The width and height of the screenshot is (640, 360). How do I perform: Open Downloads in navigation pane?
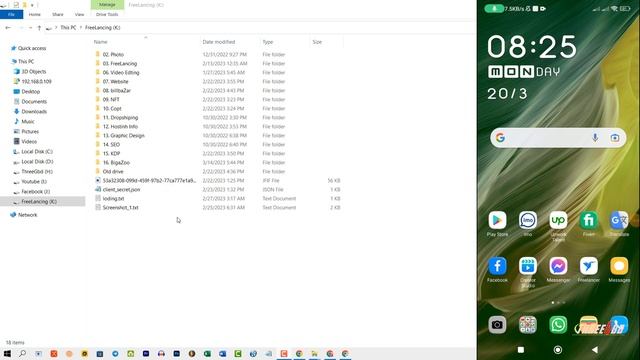[x=34, y=111]
